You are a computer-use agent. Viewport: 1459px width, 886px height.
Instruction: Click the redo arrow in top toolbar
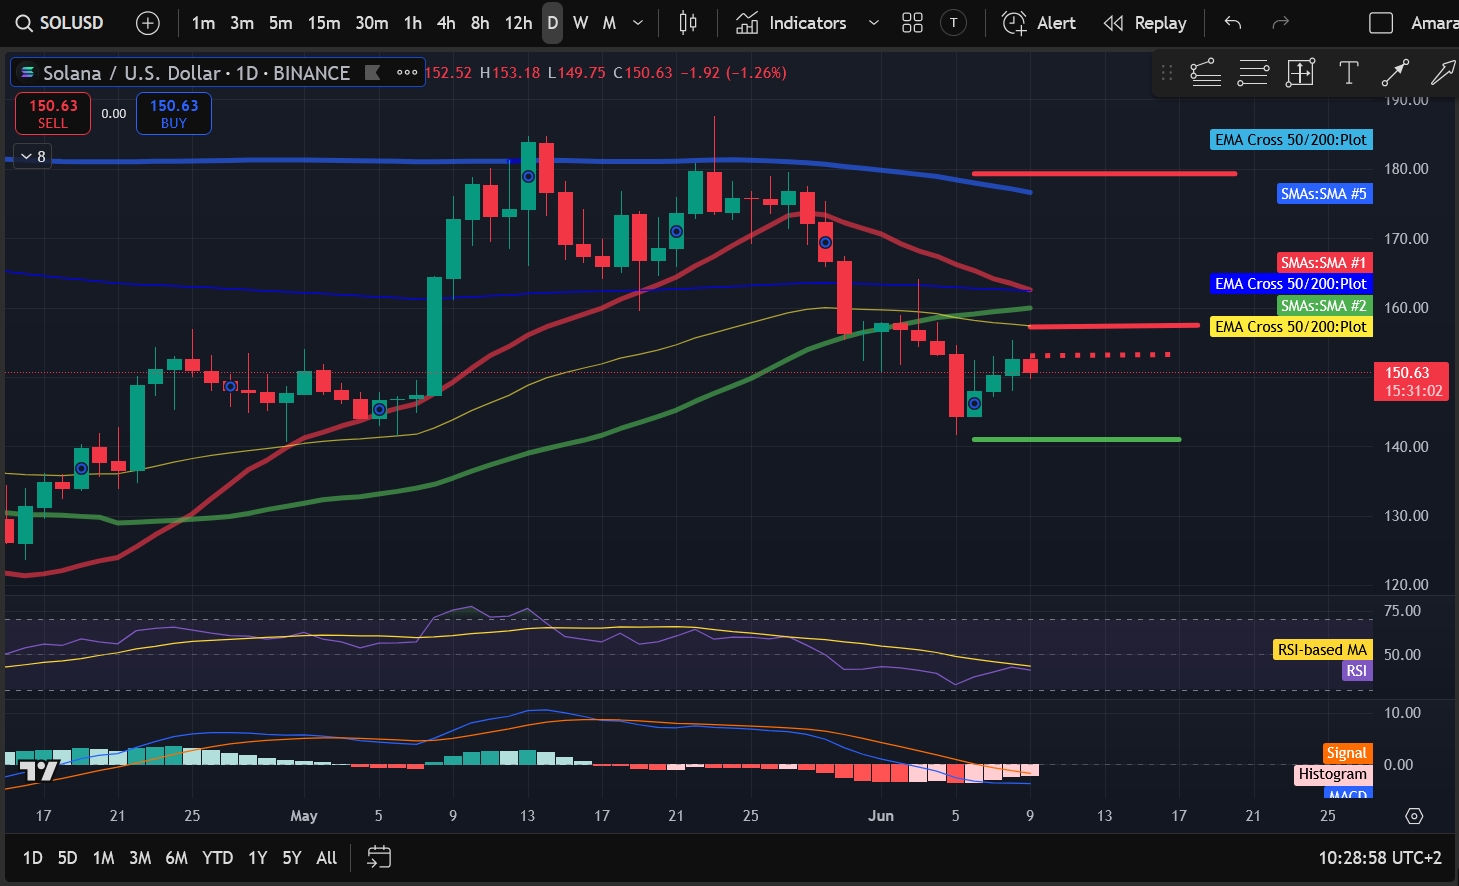click(1280, 23)
